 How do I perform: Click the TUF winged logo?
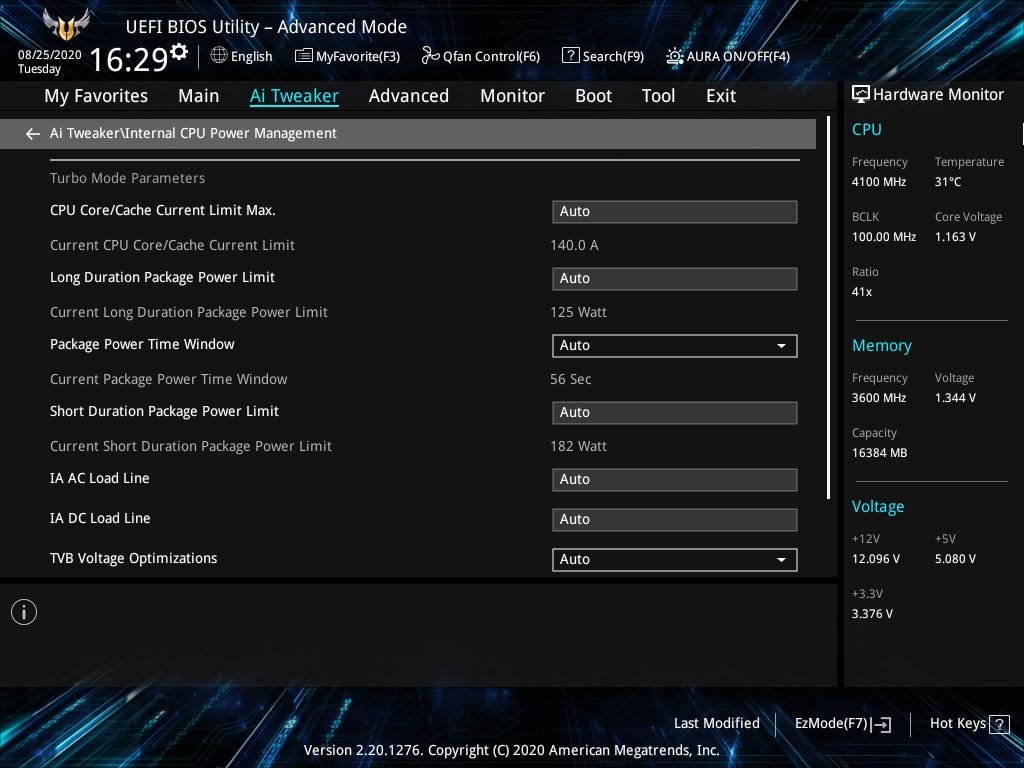(66, 25)
